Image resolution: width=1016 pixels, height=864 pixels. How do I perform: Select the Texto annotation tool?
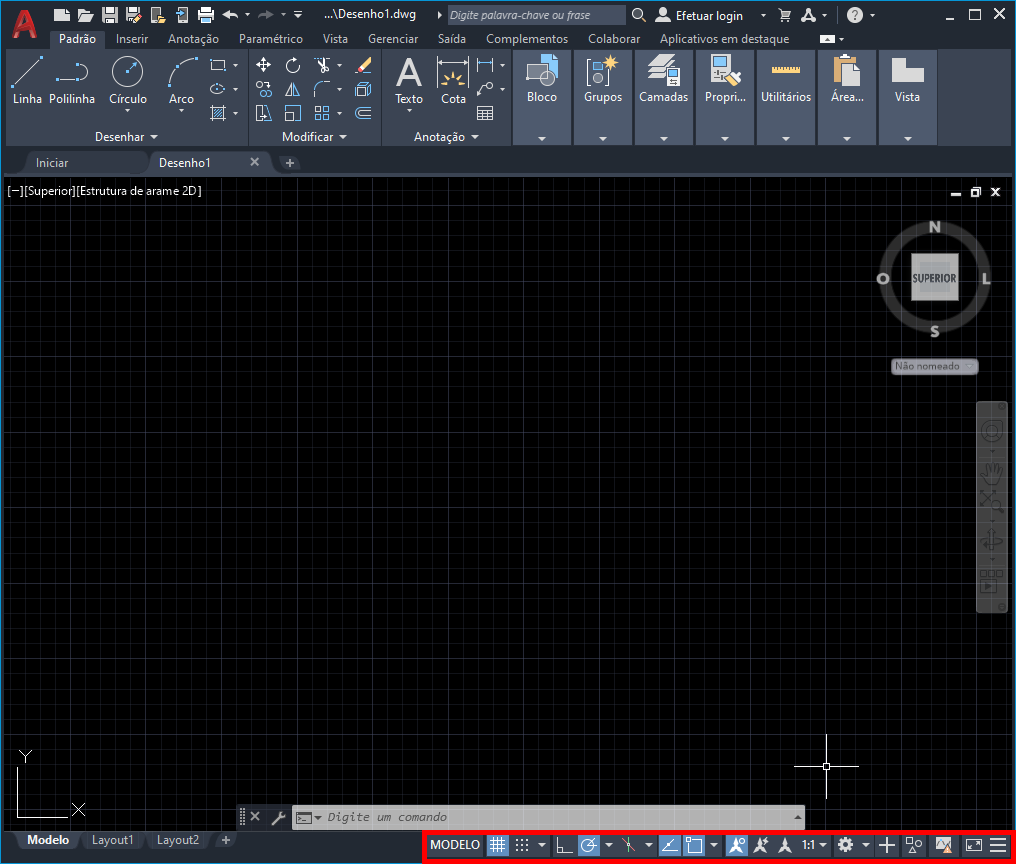[409, 80]
